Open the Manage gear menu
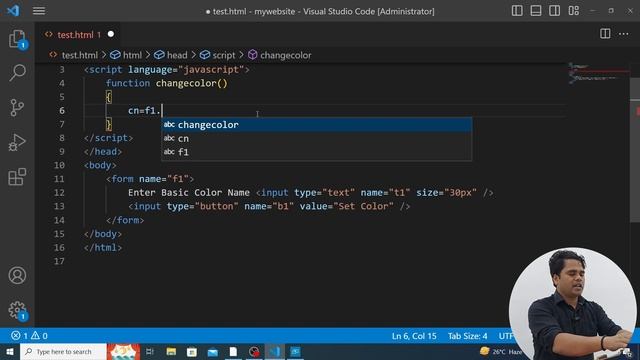The width and height of the screenshot is (640, 360). point(17,310)
